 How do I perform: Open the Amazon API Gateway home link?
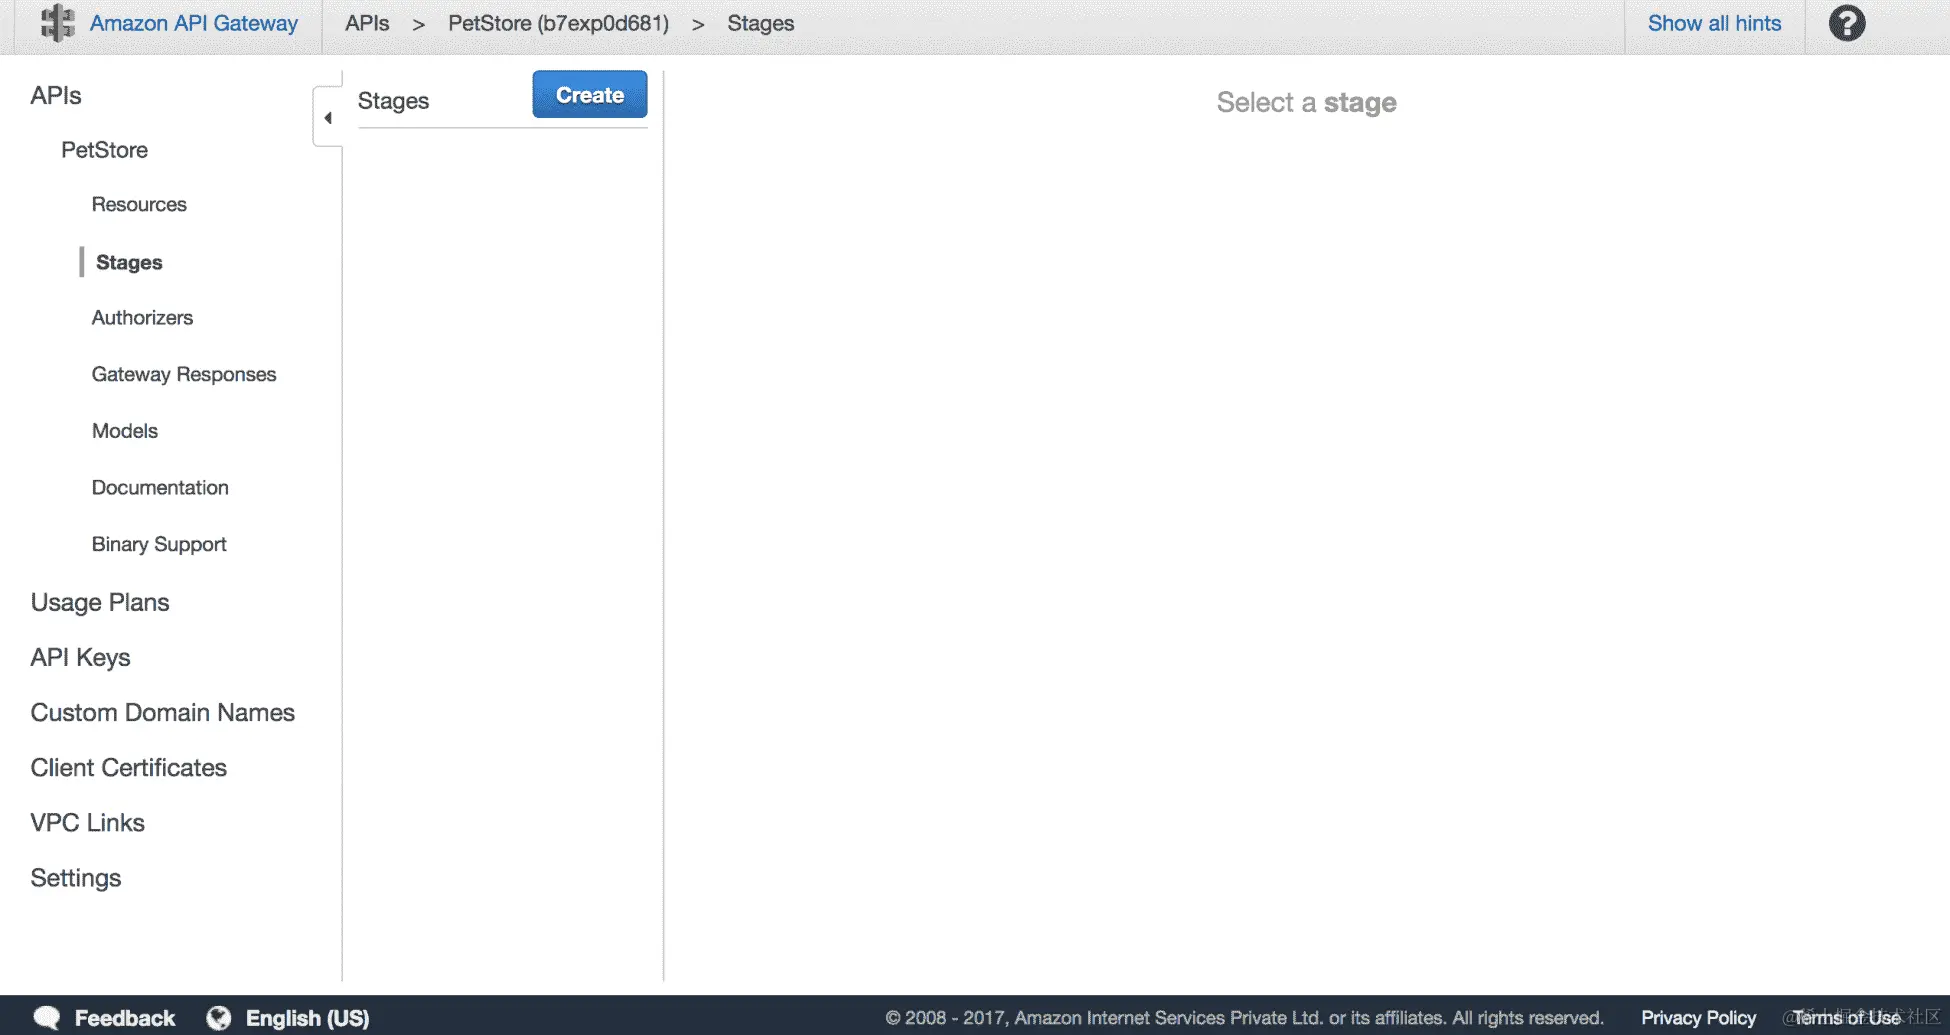pos(193,23)
